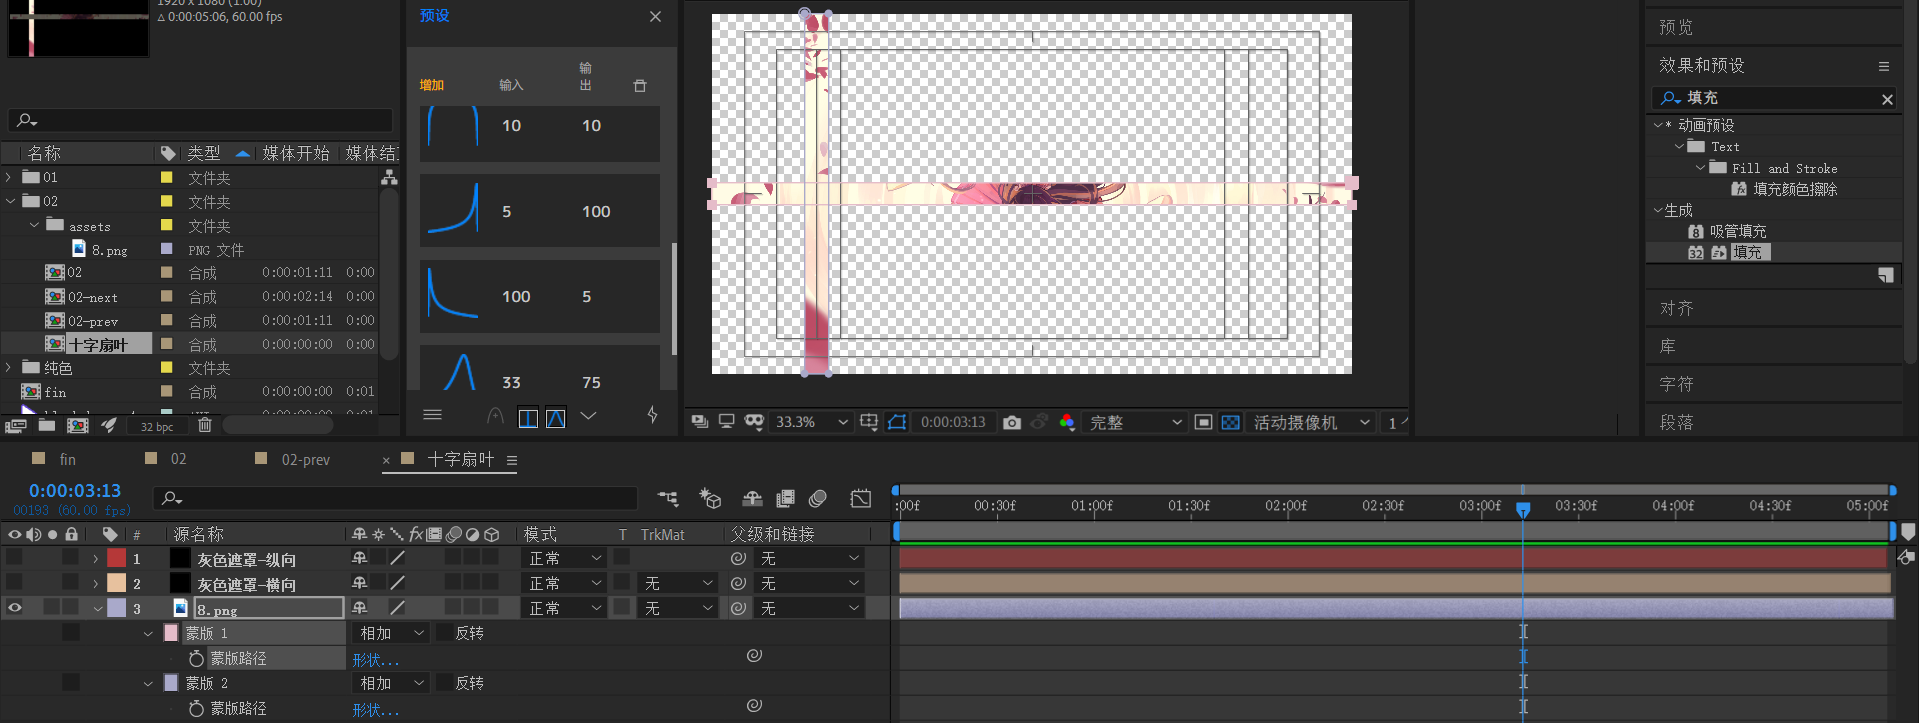Switch to the 02 timeline tab
The height and width of the screenshot is (723, 1919).
(x=178, y=459)
